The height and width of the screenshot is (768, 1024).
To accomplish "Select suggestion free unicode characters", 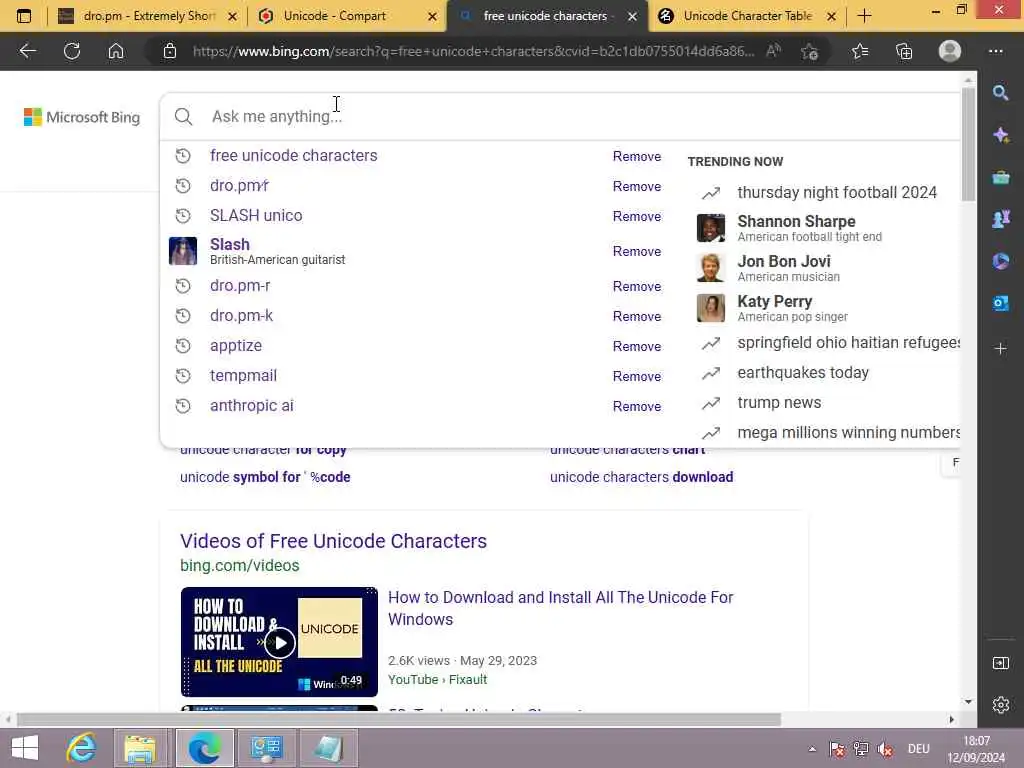I will tap(293, 155).
